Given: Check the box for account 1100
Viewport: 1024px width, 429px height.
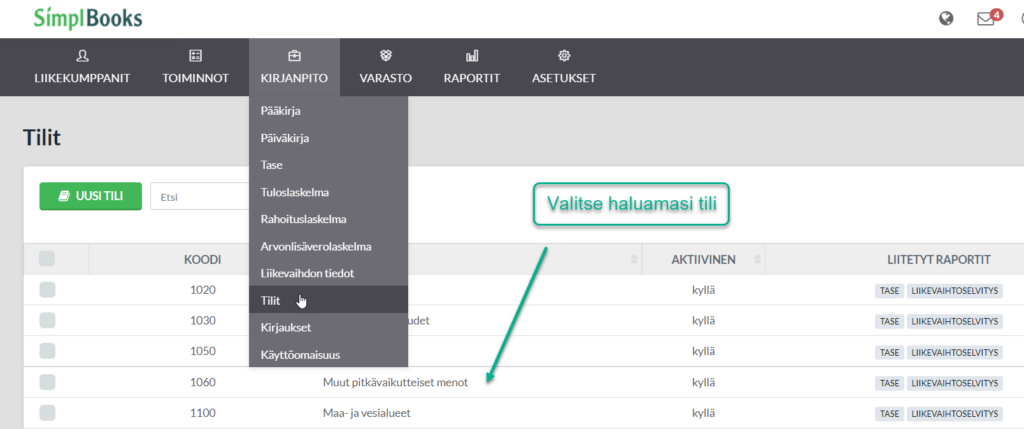Looking at the screenshot, I should coord(47,413).
